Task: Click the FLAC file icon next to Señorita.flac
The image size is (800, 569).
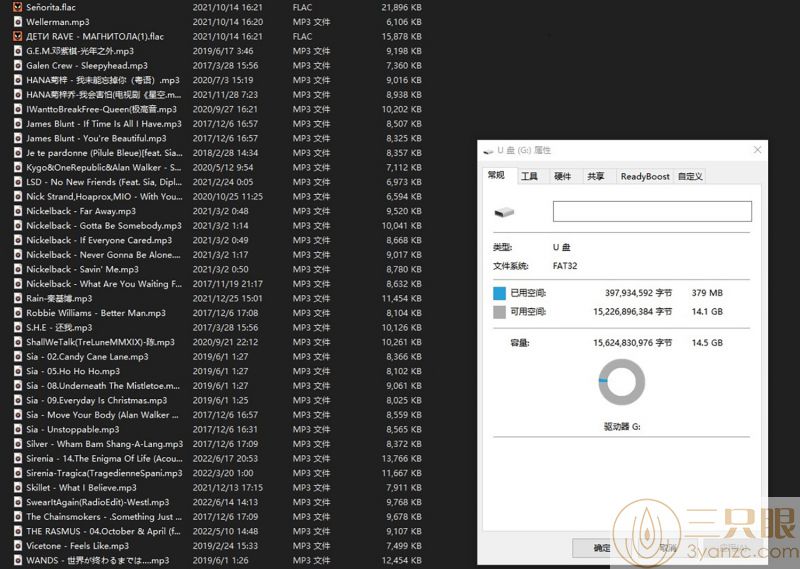Action: 18,7
